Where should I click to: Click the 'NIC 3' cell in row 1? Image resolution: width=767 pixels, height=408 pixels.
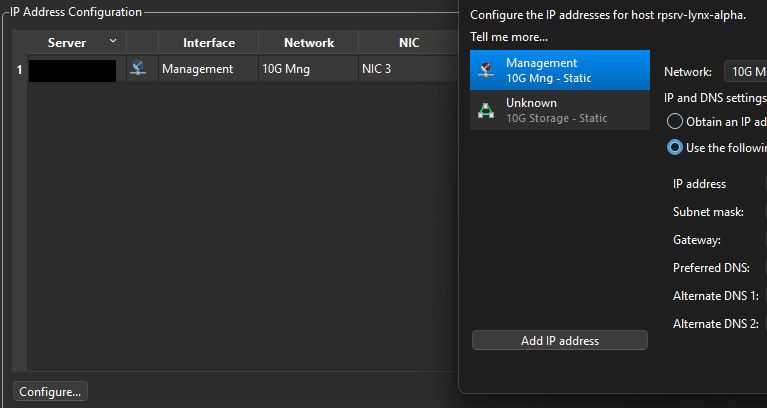376,70
